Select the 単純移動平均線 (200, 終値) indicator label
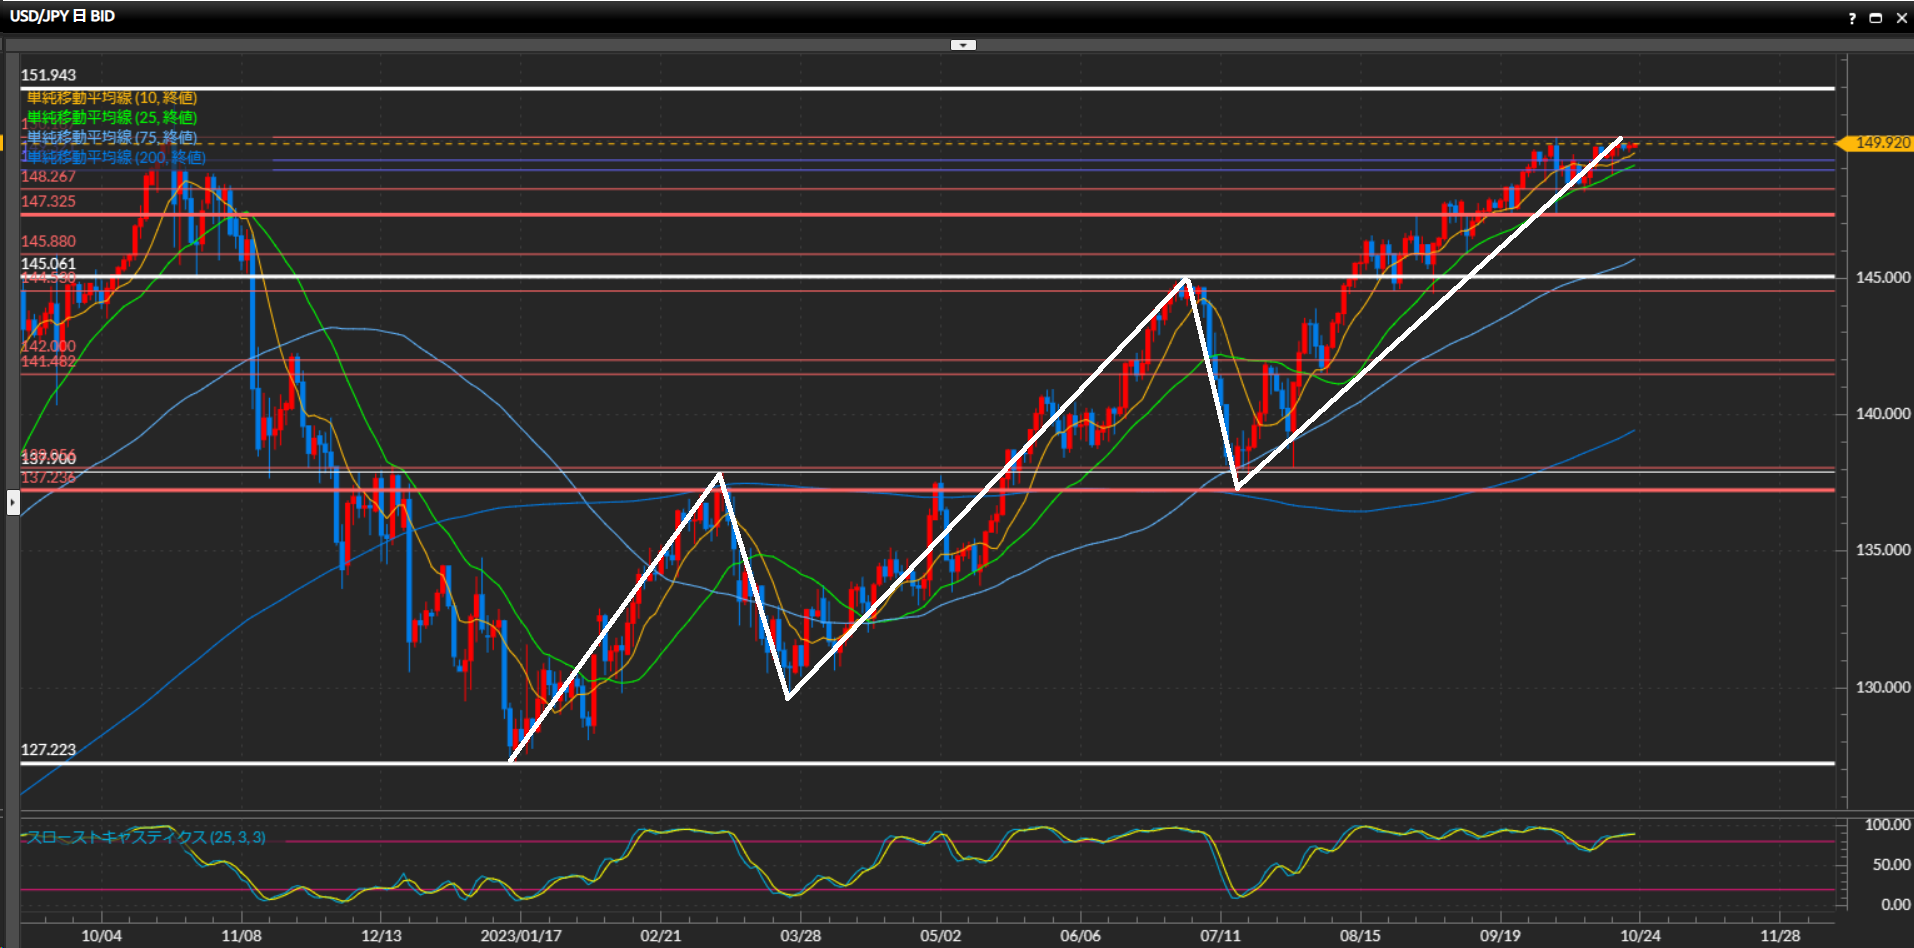 pos(115,157)
